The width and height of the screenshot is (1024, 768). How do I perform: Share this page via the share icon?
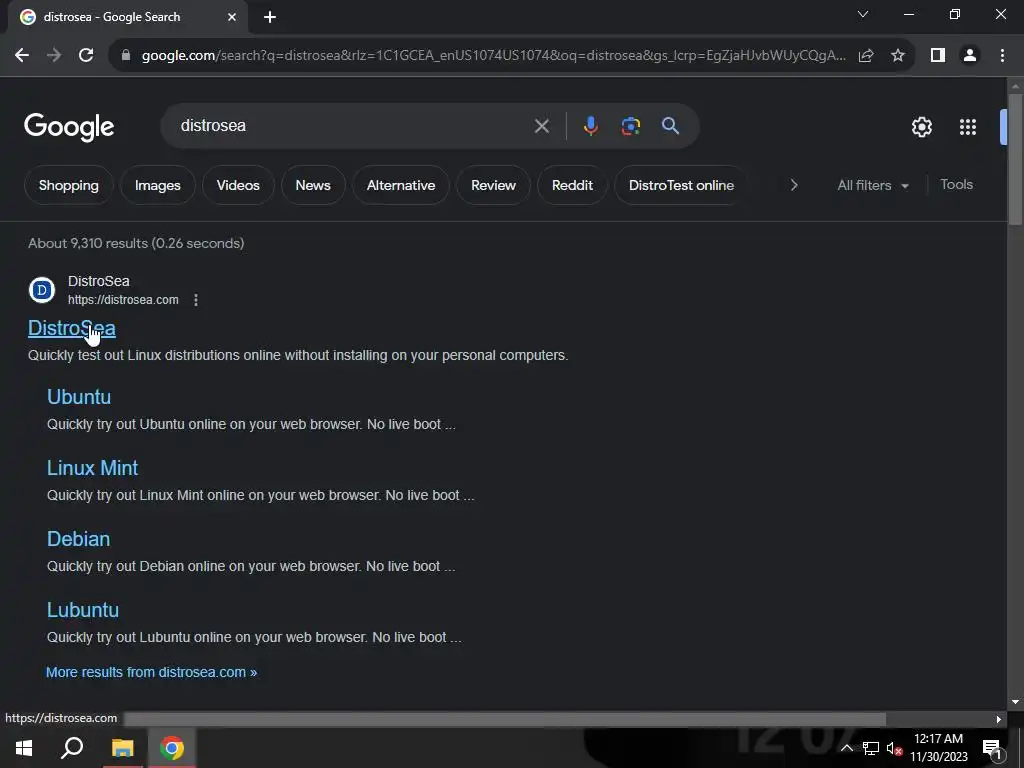(x=866, y=56)
